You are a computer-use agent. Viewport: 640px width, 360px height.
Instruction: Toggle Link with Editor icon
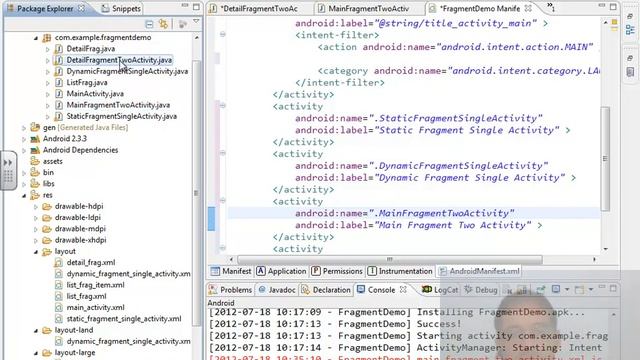[164, 24]
